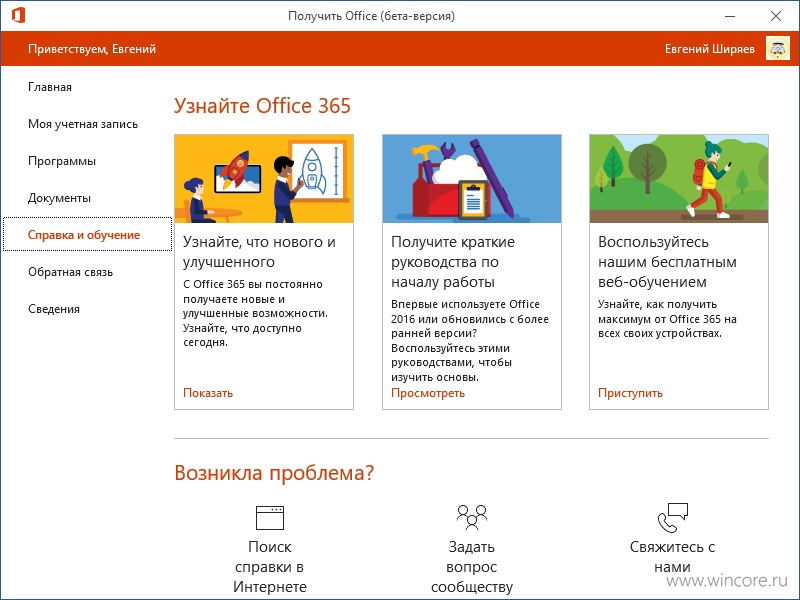Click the browser window help search icon

(269, 518)
